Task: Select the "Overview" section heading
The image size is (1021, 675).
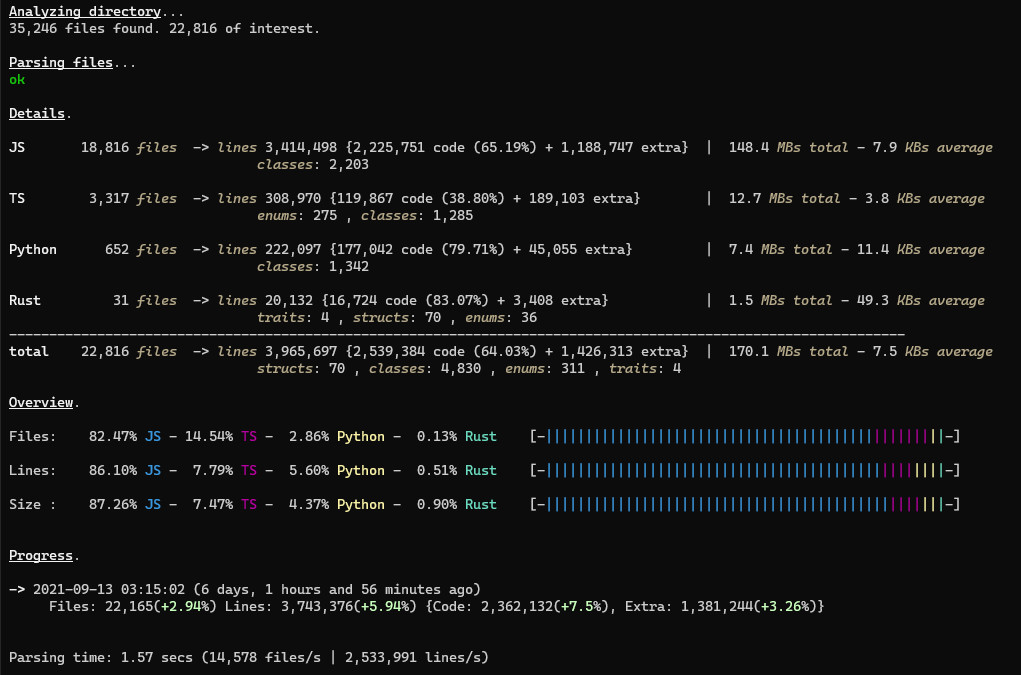Action: [x=42, y=402]
